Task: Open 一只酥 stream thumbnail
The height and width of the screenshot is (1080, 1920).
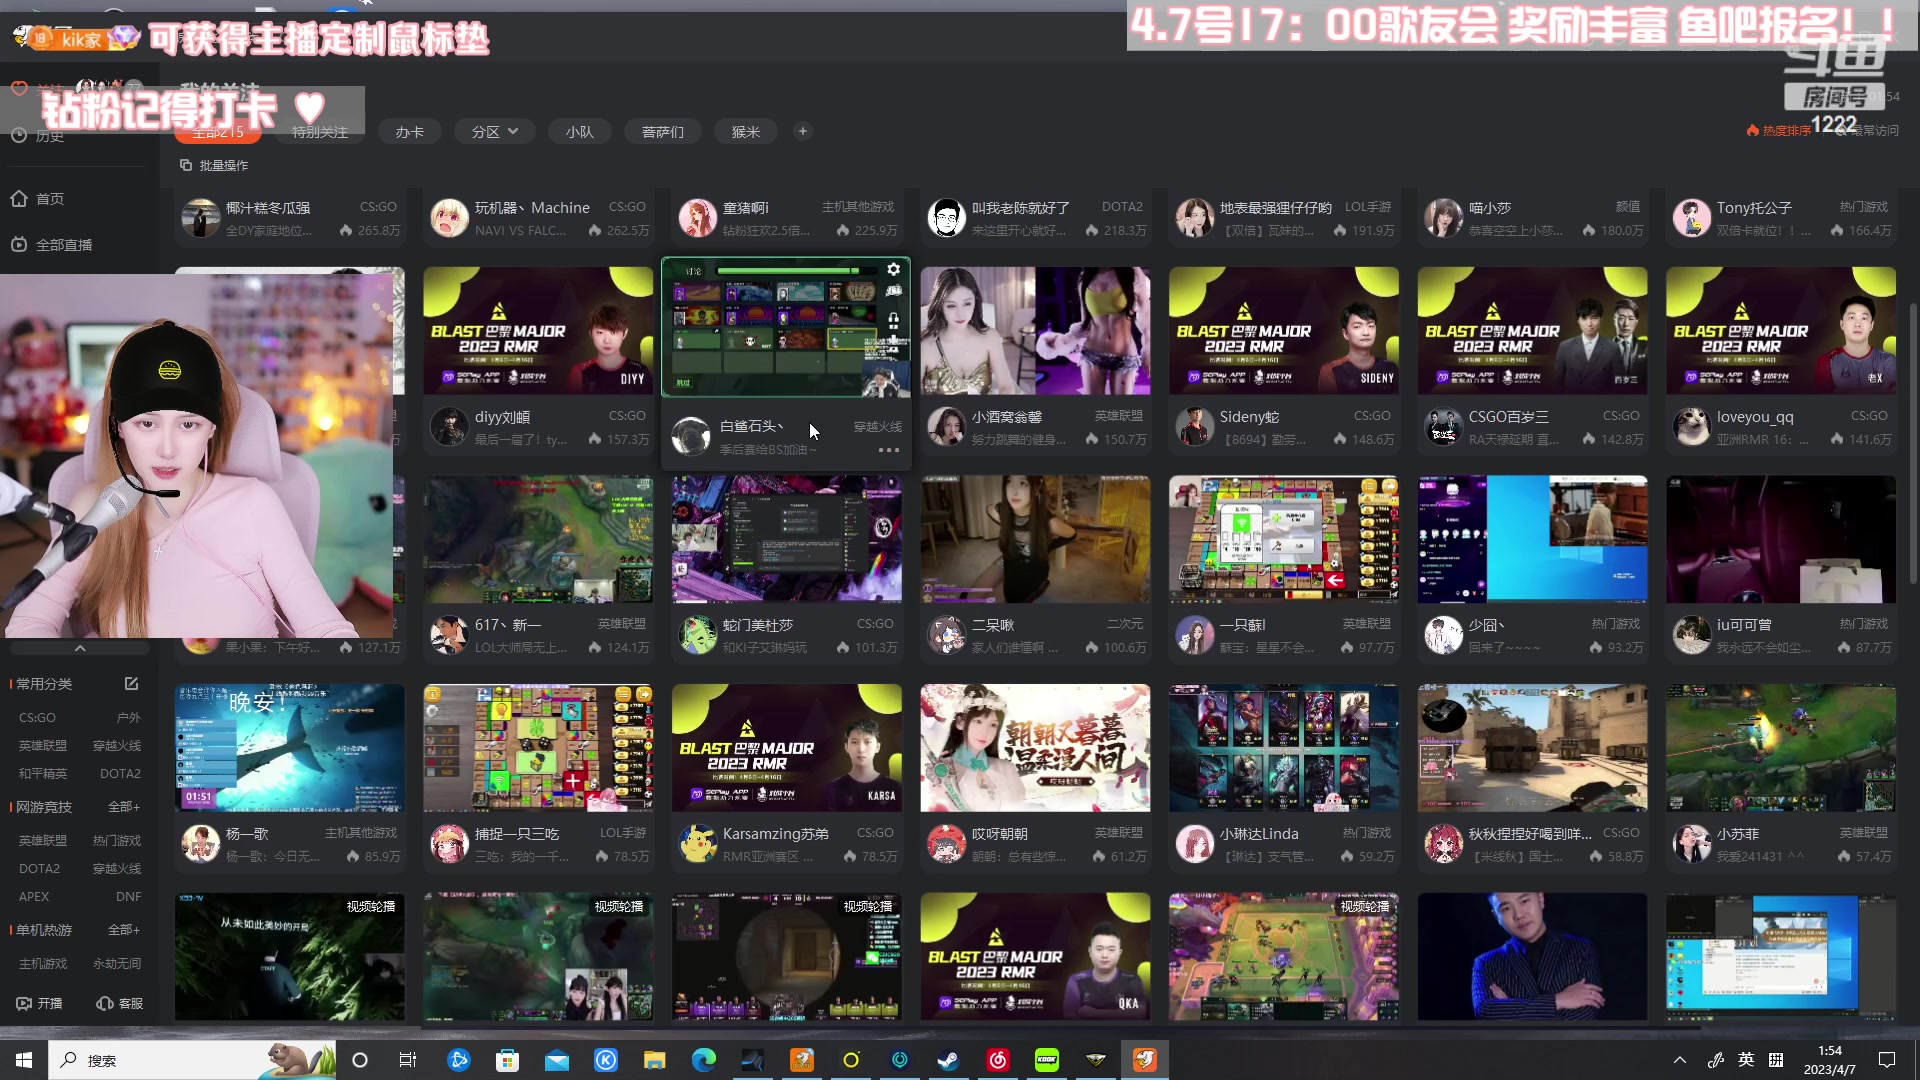Action: click(1284, 539)
